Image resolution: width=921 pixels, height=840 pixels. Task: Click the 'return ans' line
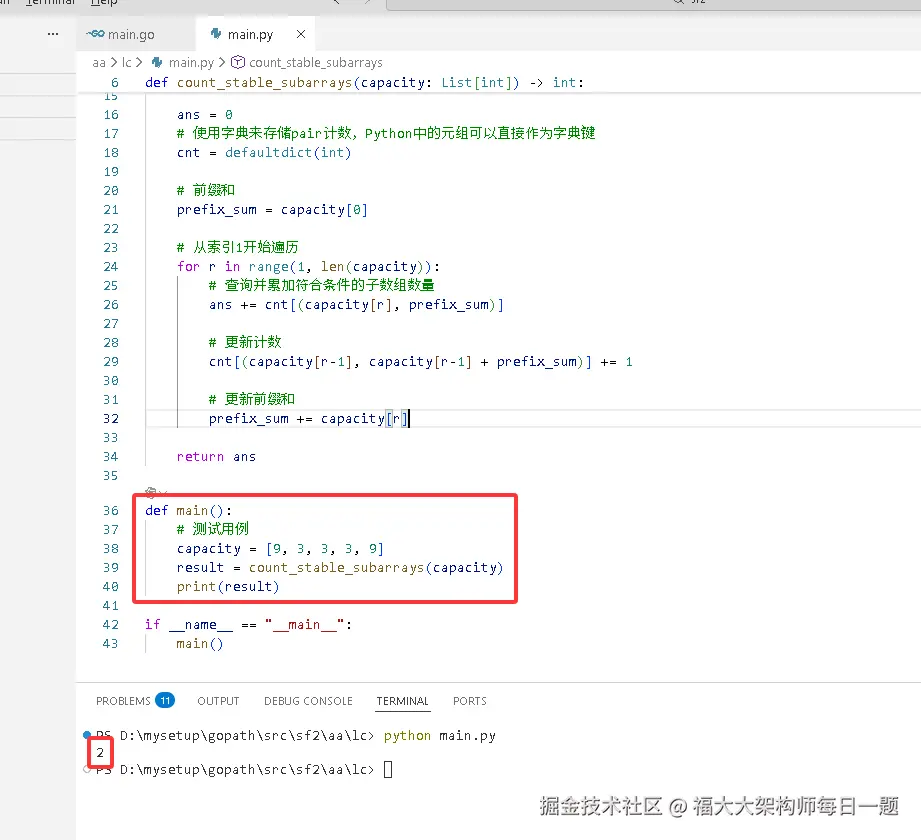point(216,456)
